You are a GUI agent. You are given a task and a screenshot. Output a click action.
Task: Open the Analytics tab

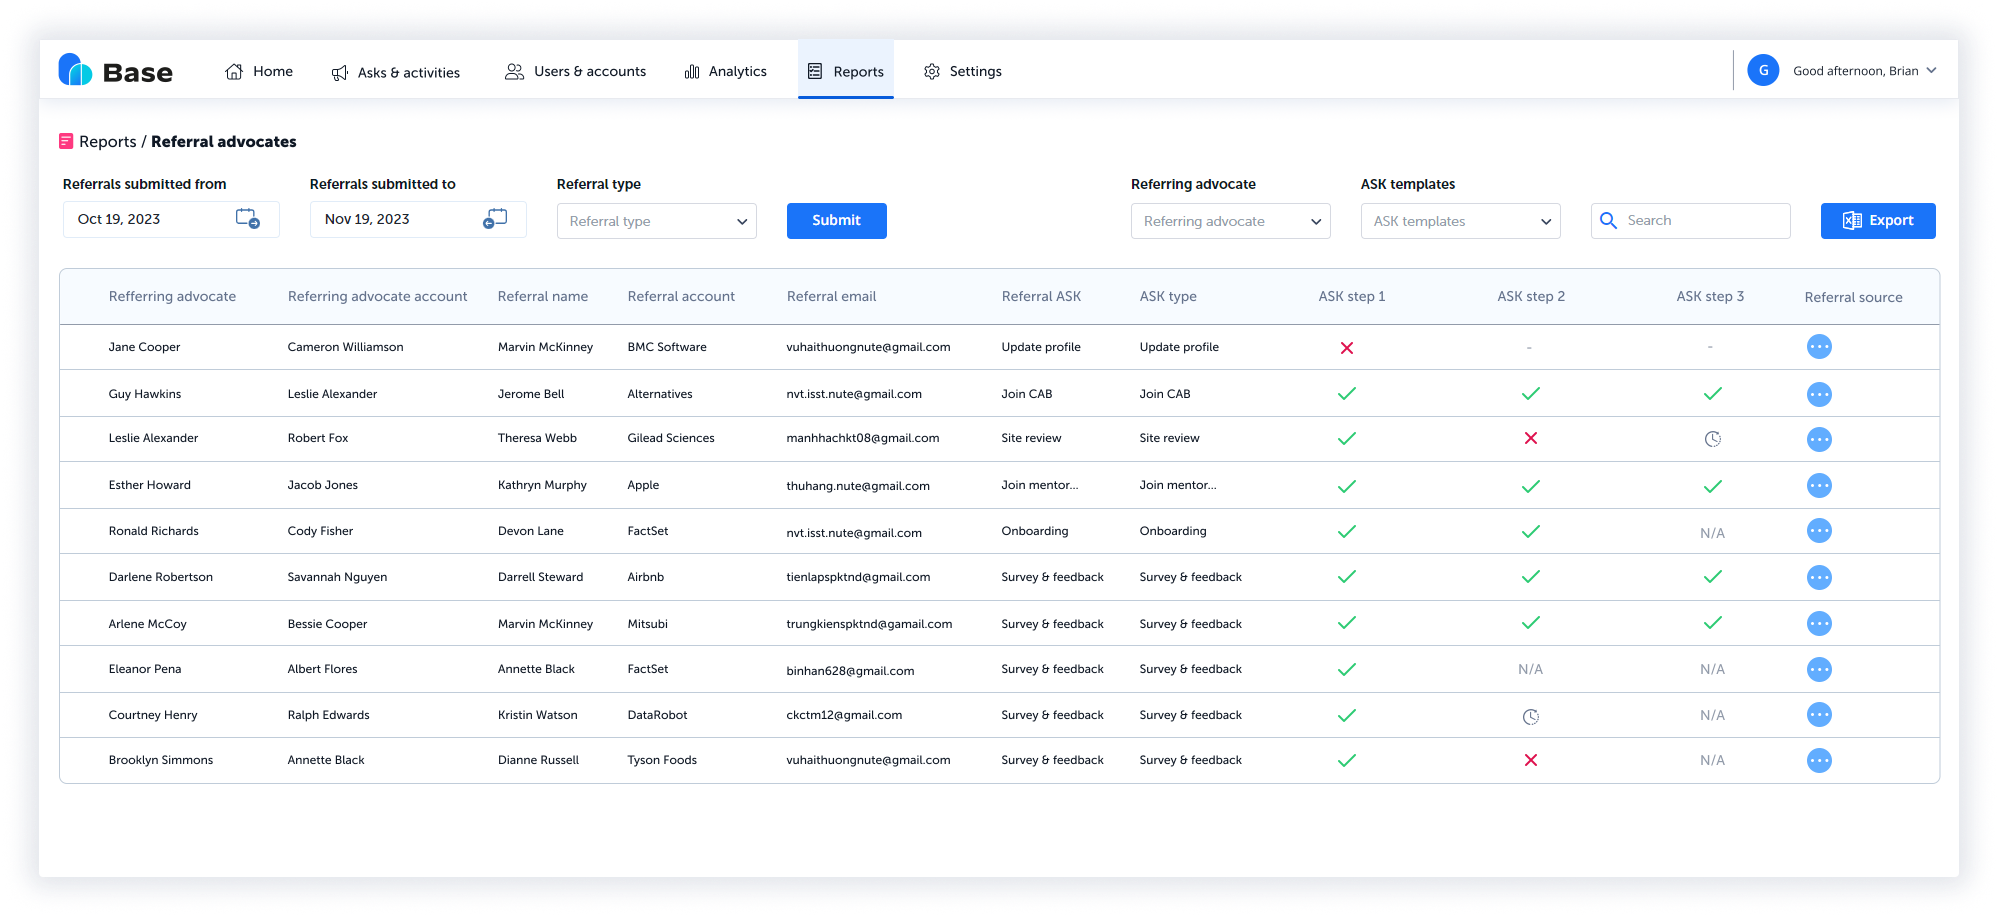(725, 71)
